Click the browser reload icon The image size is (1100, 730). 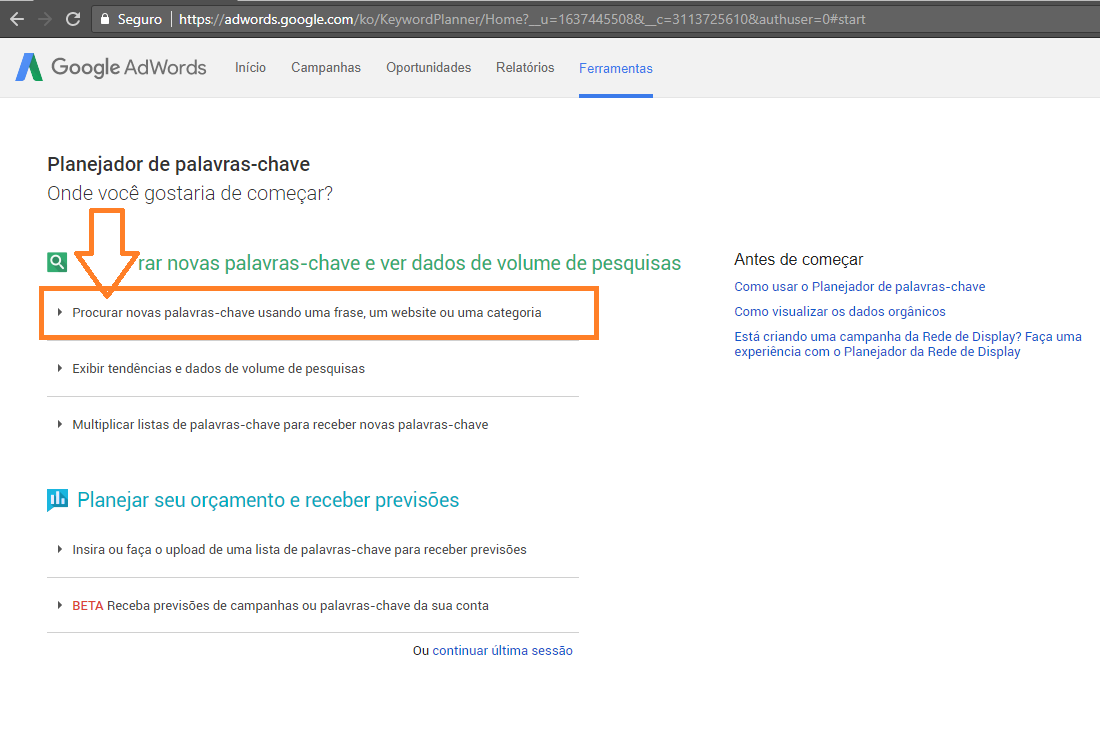pyautogui.click(x=72, y=19)
